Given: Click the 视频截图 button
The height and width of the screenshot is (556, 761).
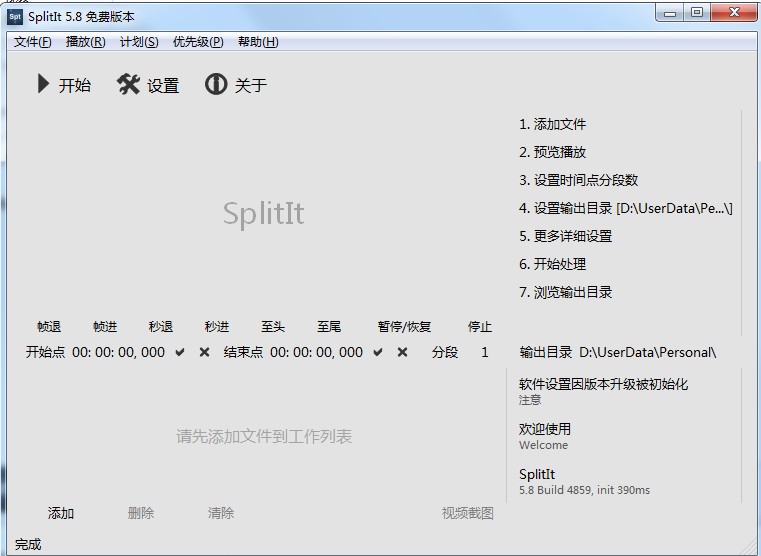Looking at the screenshot, I should coord(467,513).
